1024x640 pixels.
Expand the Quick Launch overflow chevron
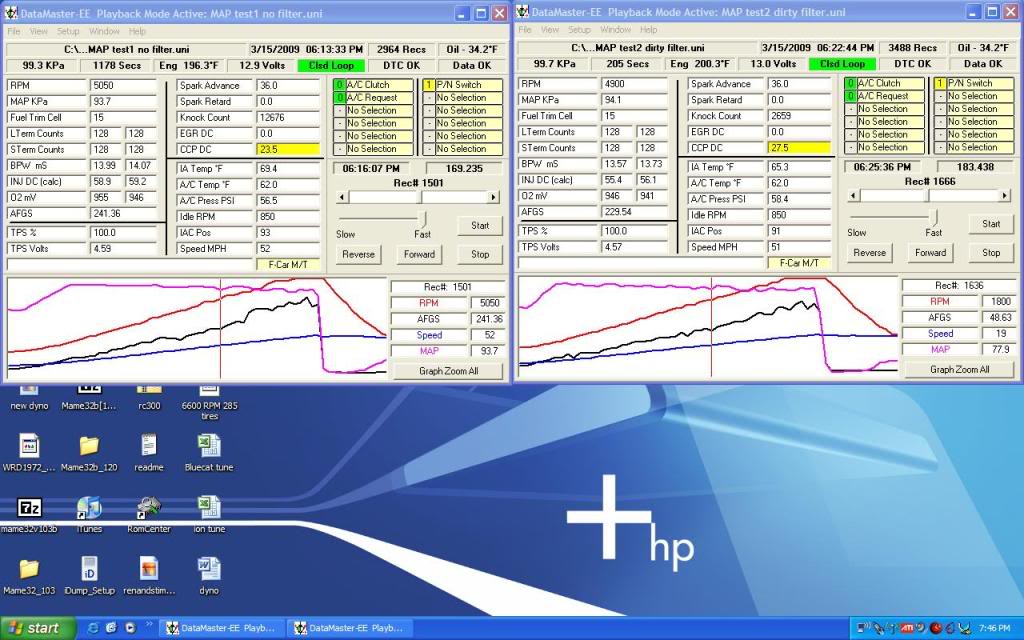[149, 624]
